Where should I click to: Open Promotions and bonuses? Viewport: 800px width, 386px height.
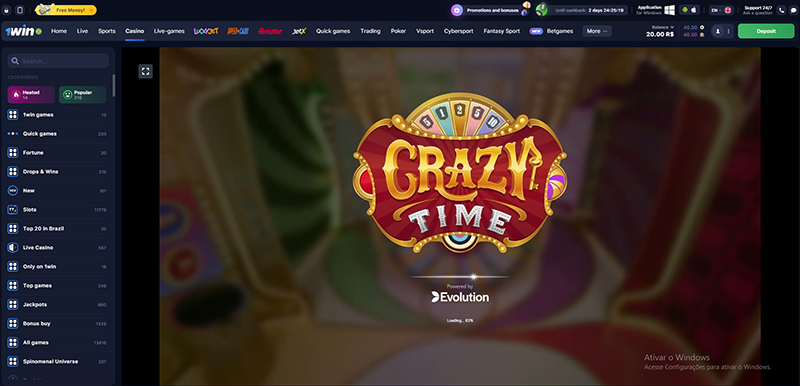pos(492,10)
